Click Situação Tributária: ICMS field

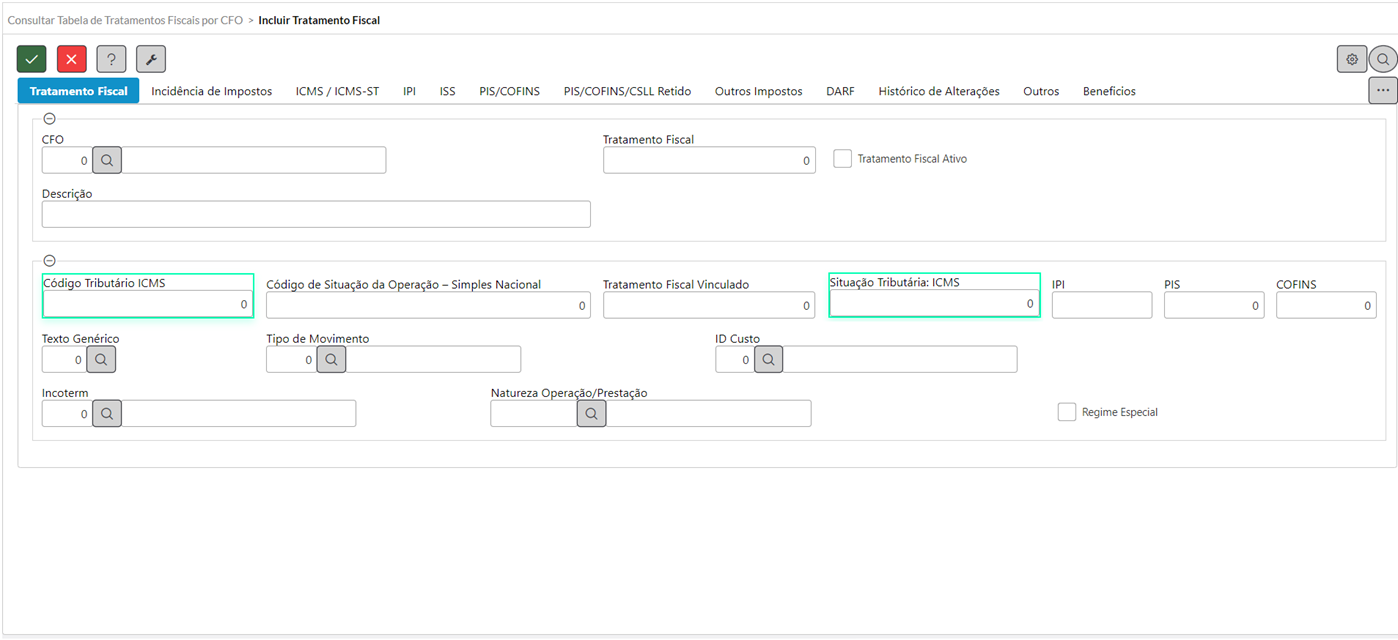(x=934, y=303)
